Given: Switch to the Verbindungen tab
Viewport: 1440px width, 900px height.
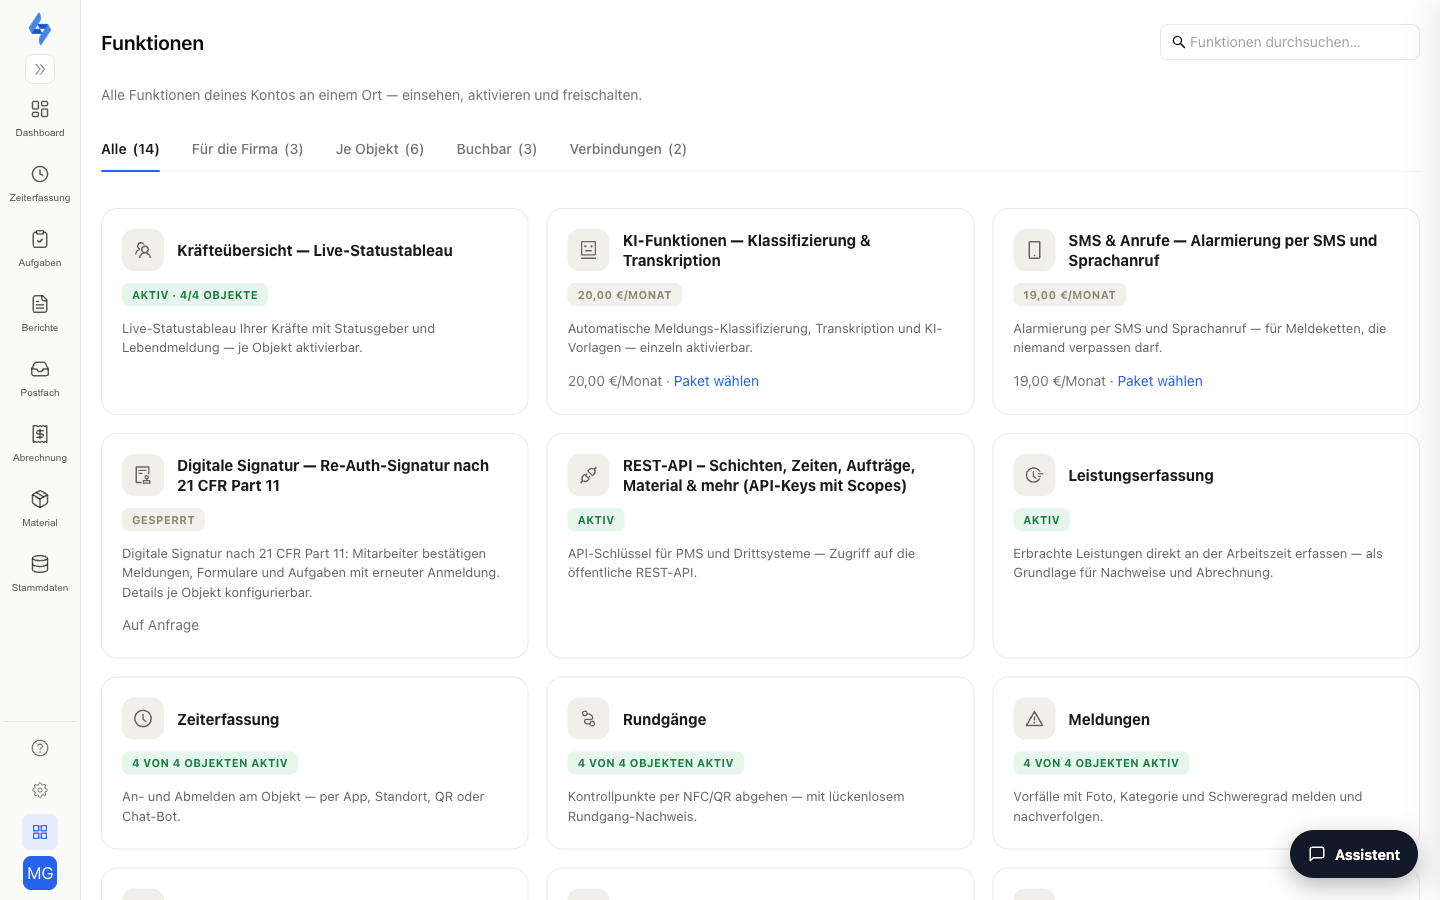Looking at the screenshot, I should [x=628, y=149].
